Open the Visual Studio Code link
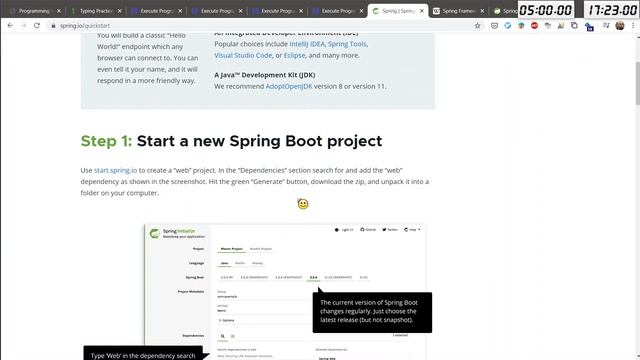Image resolution: width=640 pixels, height=360 pixels. pyautogui.click(x=243, y=55)
